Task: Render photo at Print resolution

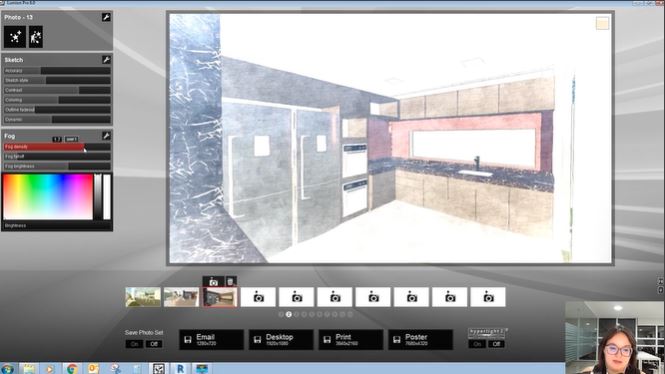Action: (351, 340)
